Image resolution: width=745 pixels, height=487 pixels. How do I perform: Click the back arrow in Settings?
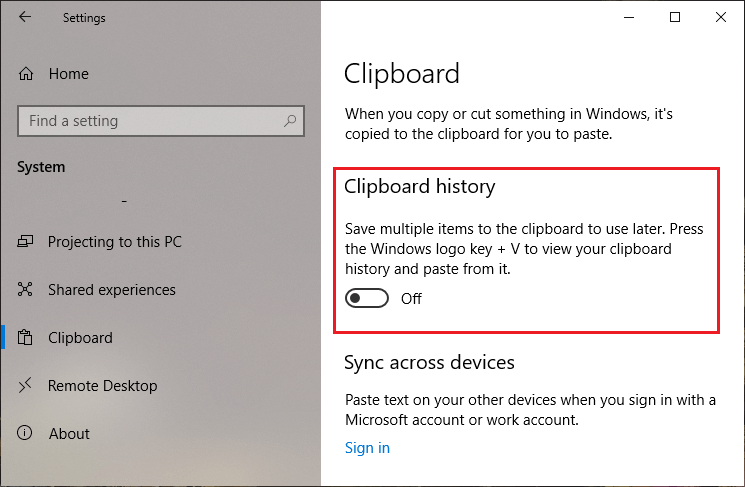(x=25, y=17)
